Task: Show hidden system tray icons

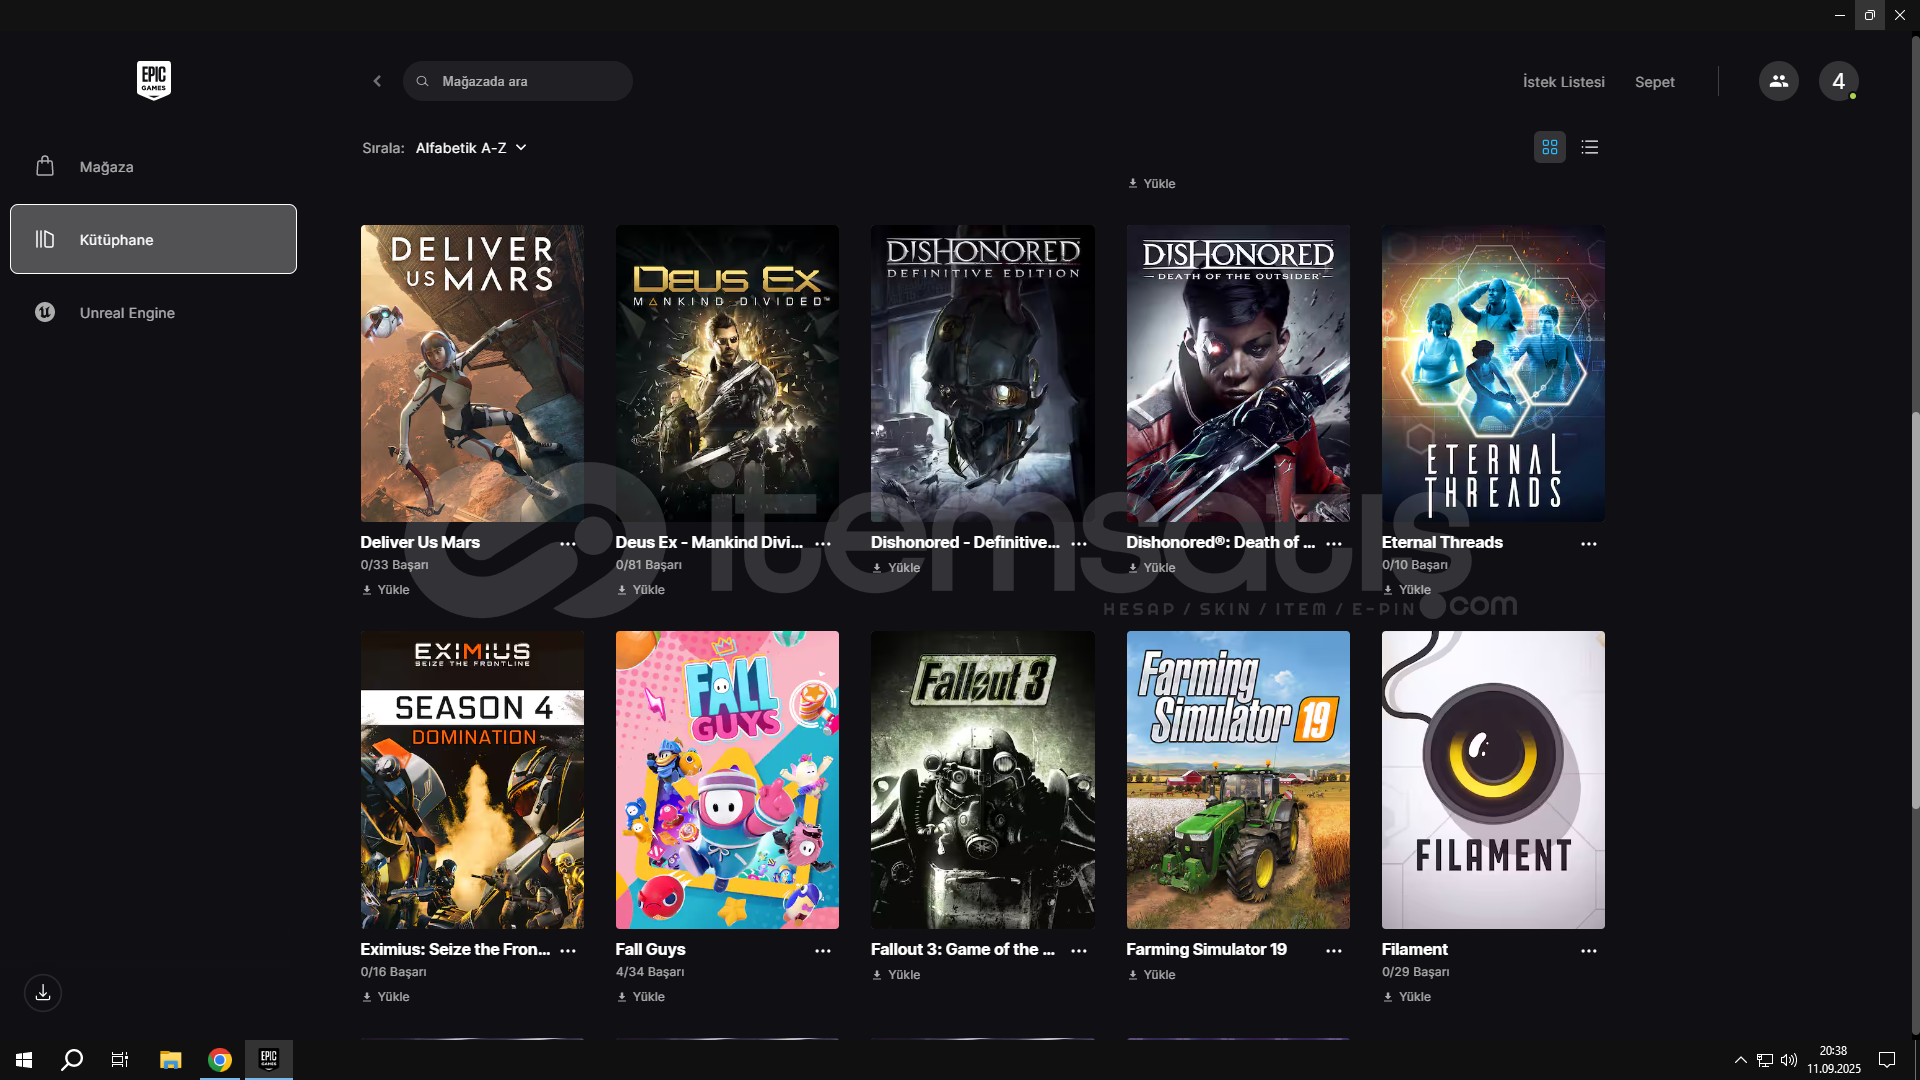Action: point(1740,1060)
